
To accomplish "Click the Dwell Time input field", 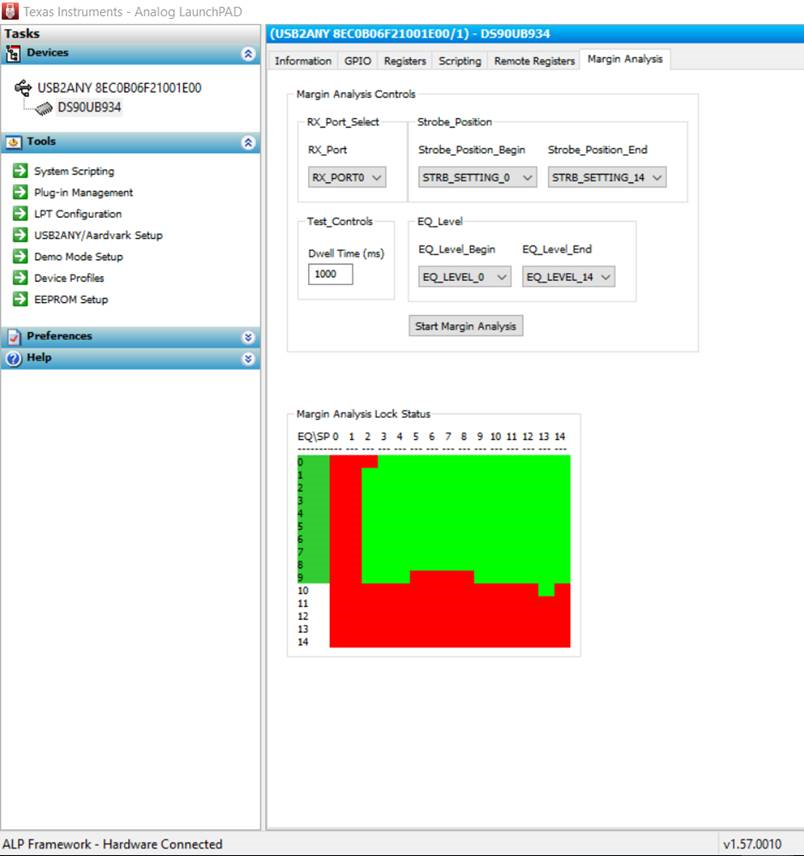I will click(x=330, y=274).
